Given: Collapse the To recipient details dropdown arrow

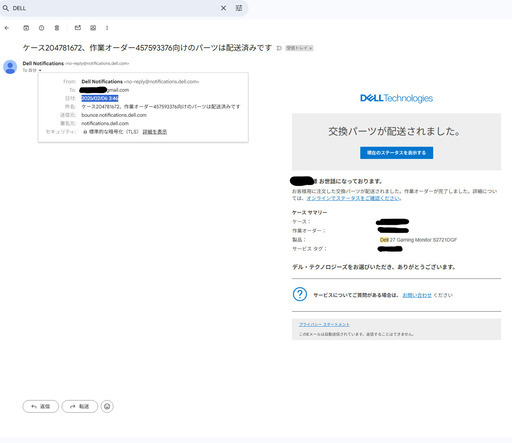Looking at the screenshot, I should click(40, 70).
